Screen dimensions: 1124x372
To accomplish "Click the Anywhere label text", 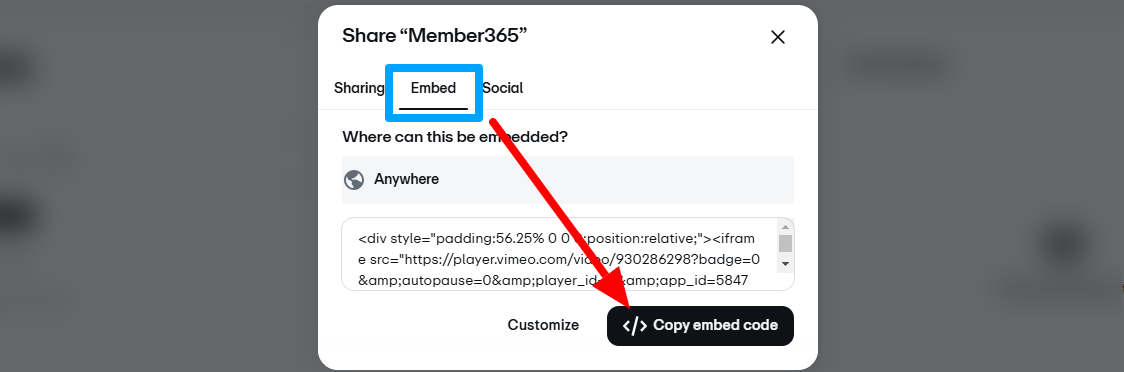I will pyautogui.click(x=406, y=179).
